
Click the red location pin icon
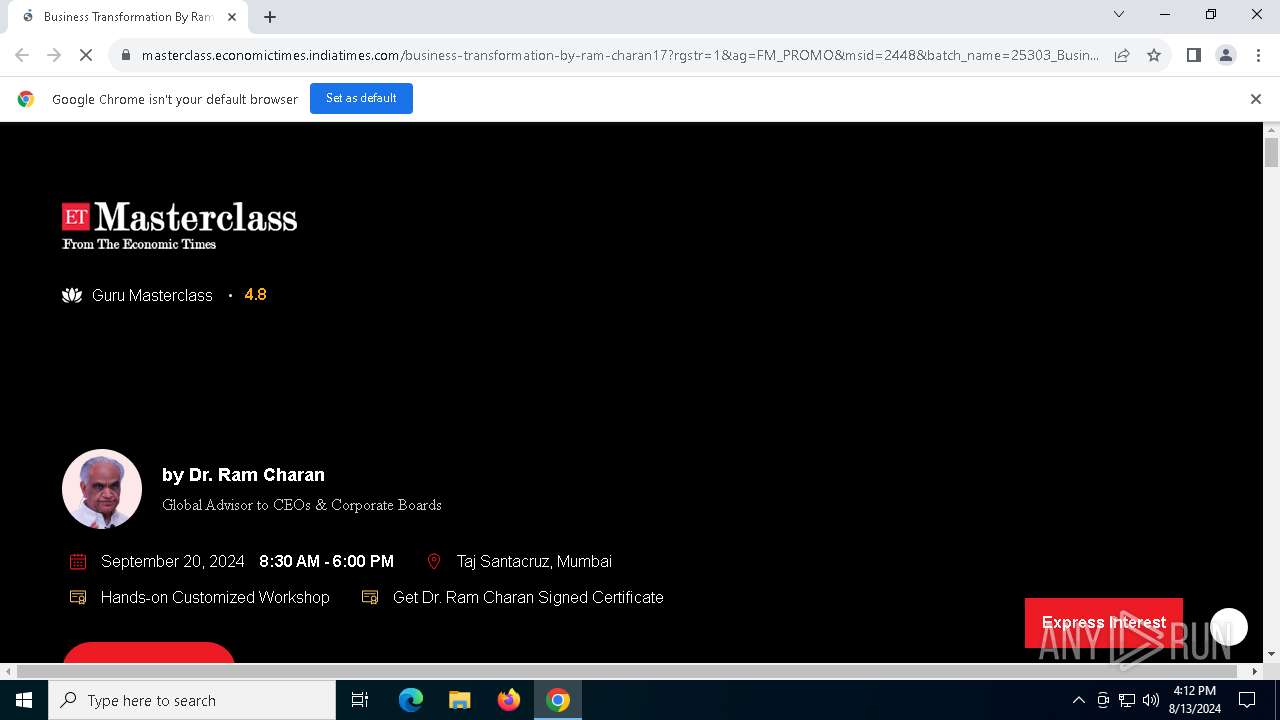pyautogui.click(x=434, y=562)
